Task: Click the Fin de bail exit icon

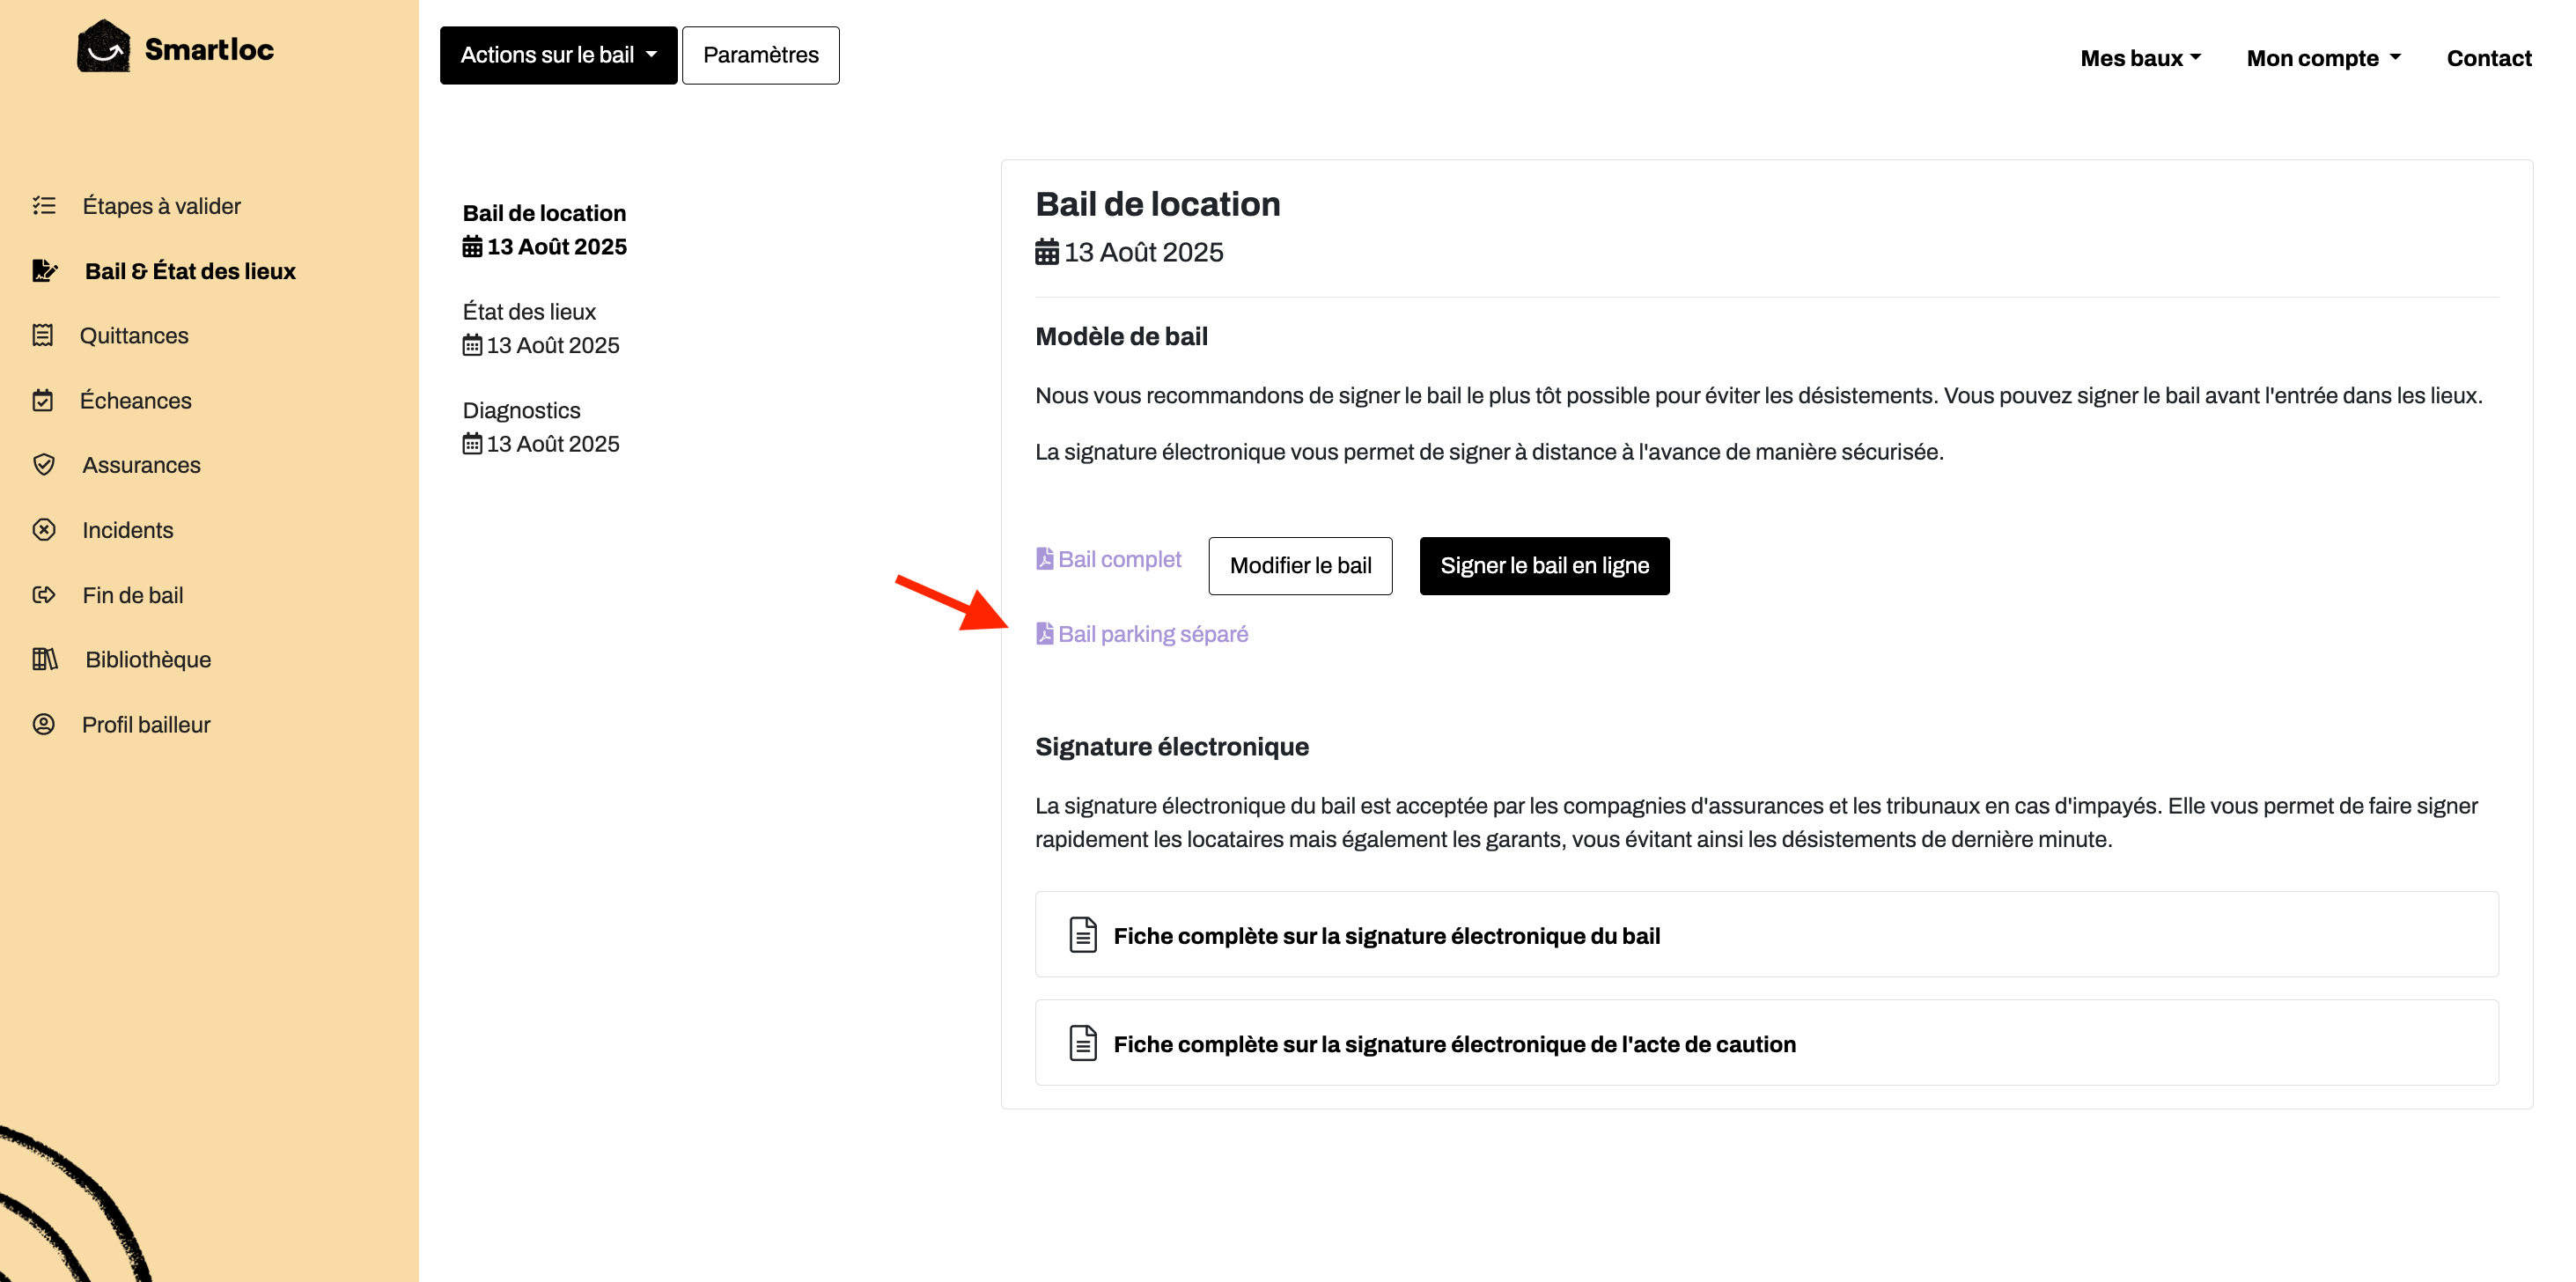Action: [x=44, y=595]
